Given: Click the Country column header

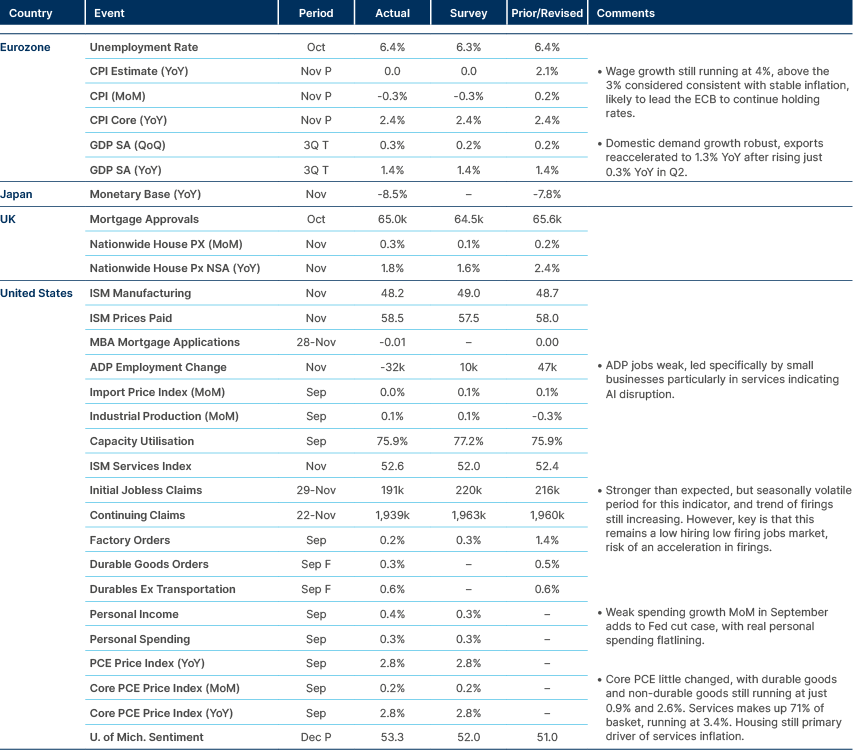Looking at the screenshot, I should pos(28,13).
